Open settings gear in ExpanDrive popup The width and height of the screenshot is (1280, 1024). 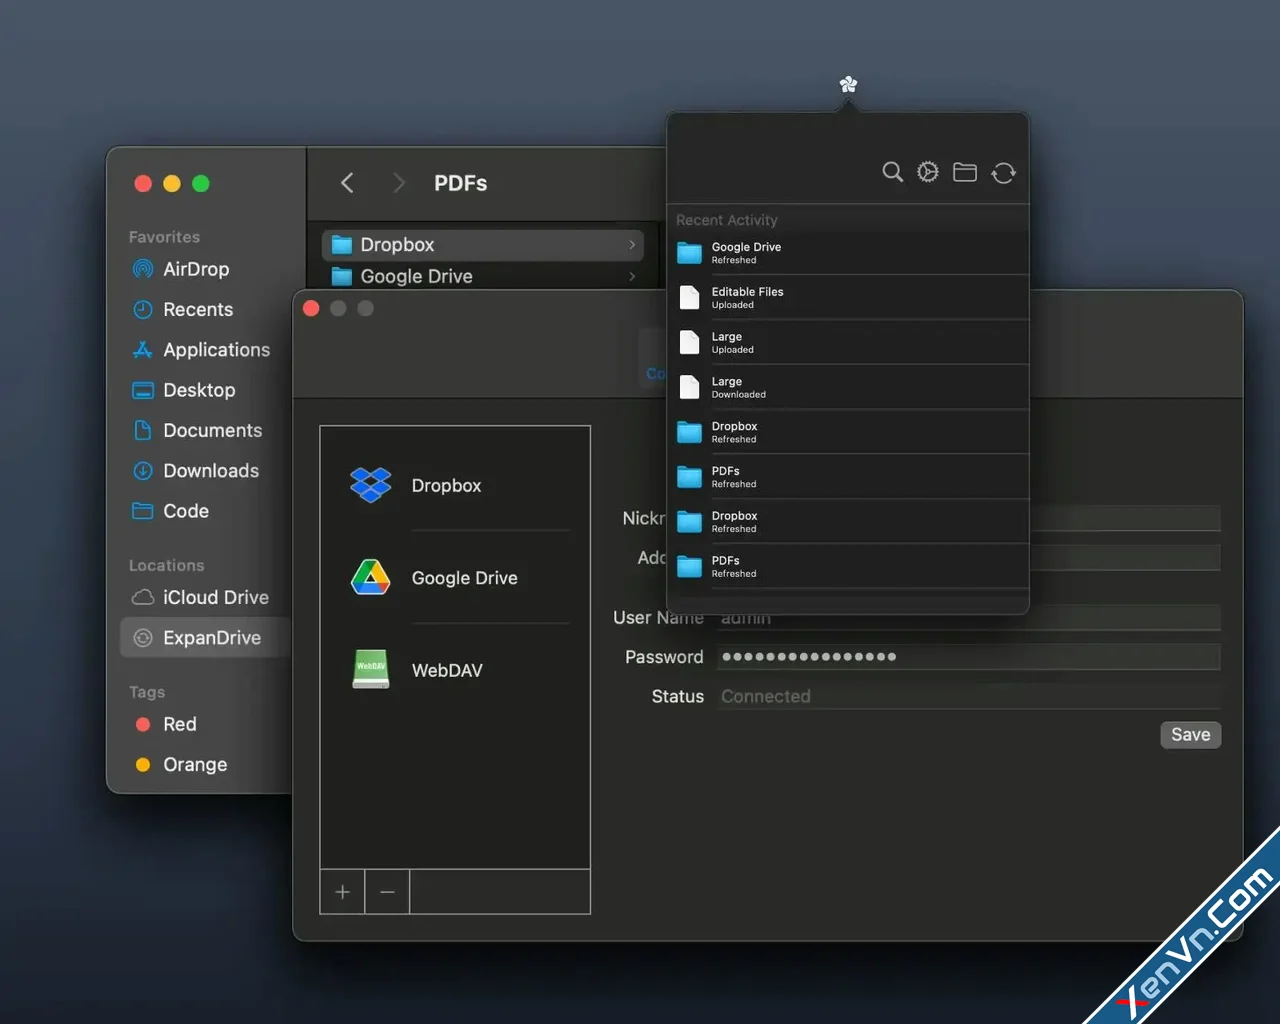coord(928,172)
